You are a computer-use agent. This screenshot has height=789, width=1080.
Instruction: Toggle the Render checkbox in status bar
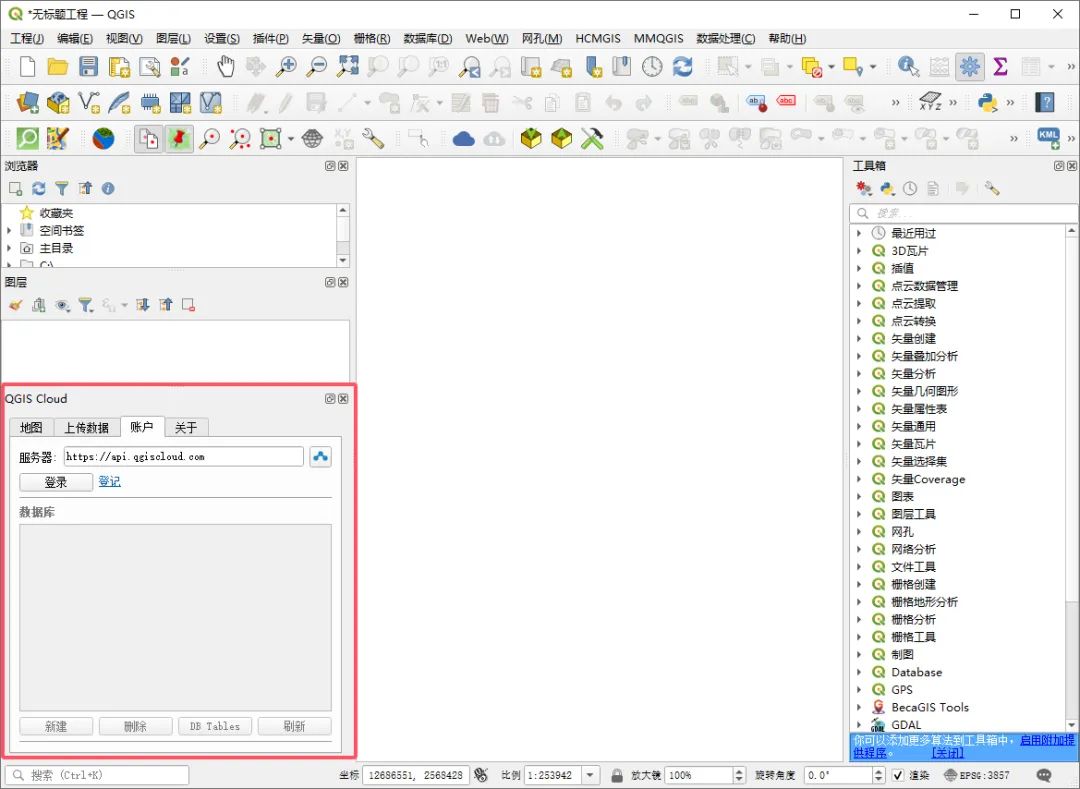[x=897, y=775]
